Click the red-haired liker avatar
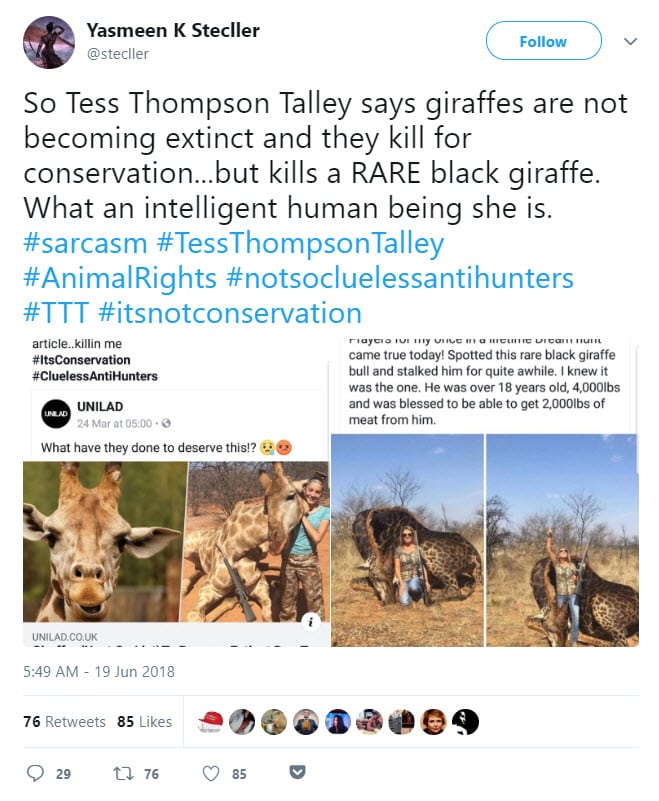The height and width of the screenshot is (801, 659). pyautogui.click(x=434, y=722)
